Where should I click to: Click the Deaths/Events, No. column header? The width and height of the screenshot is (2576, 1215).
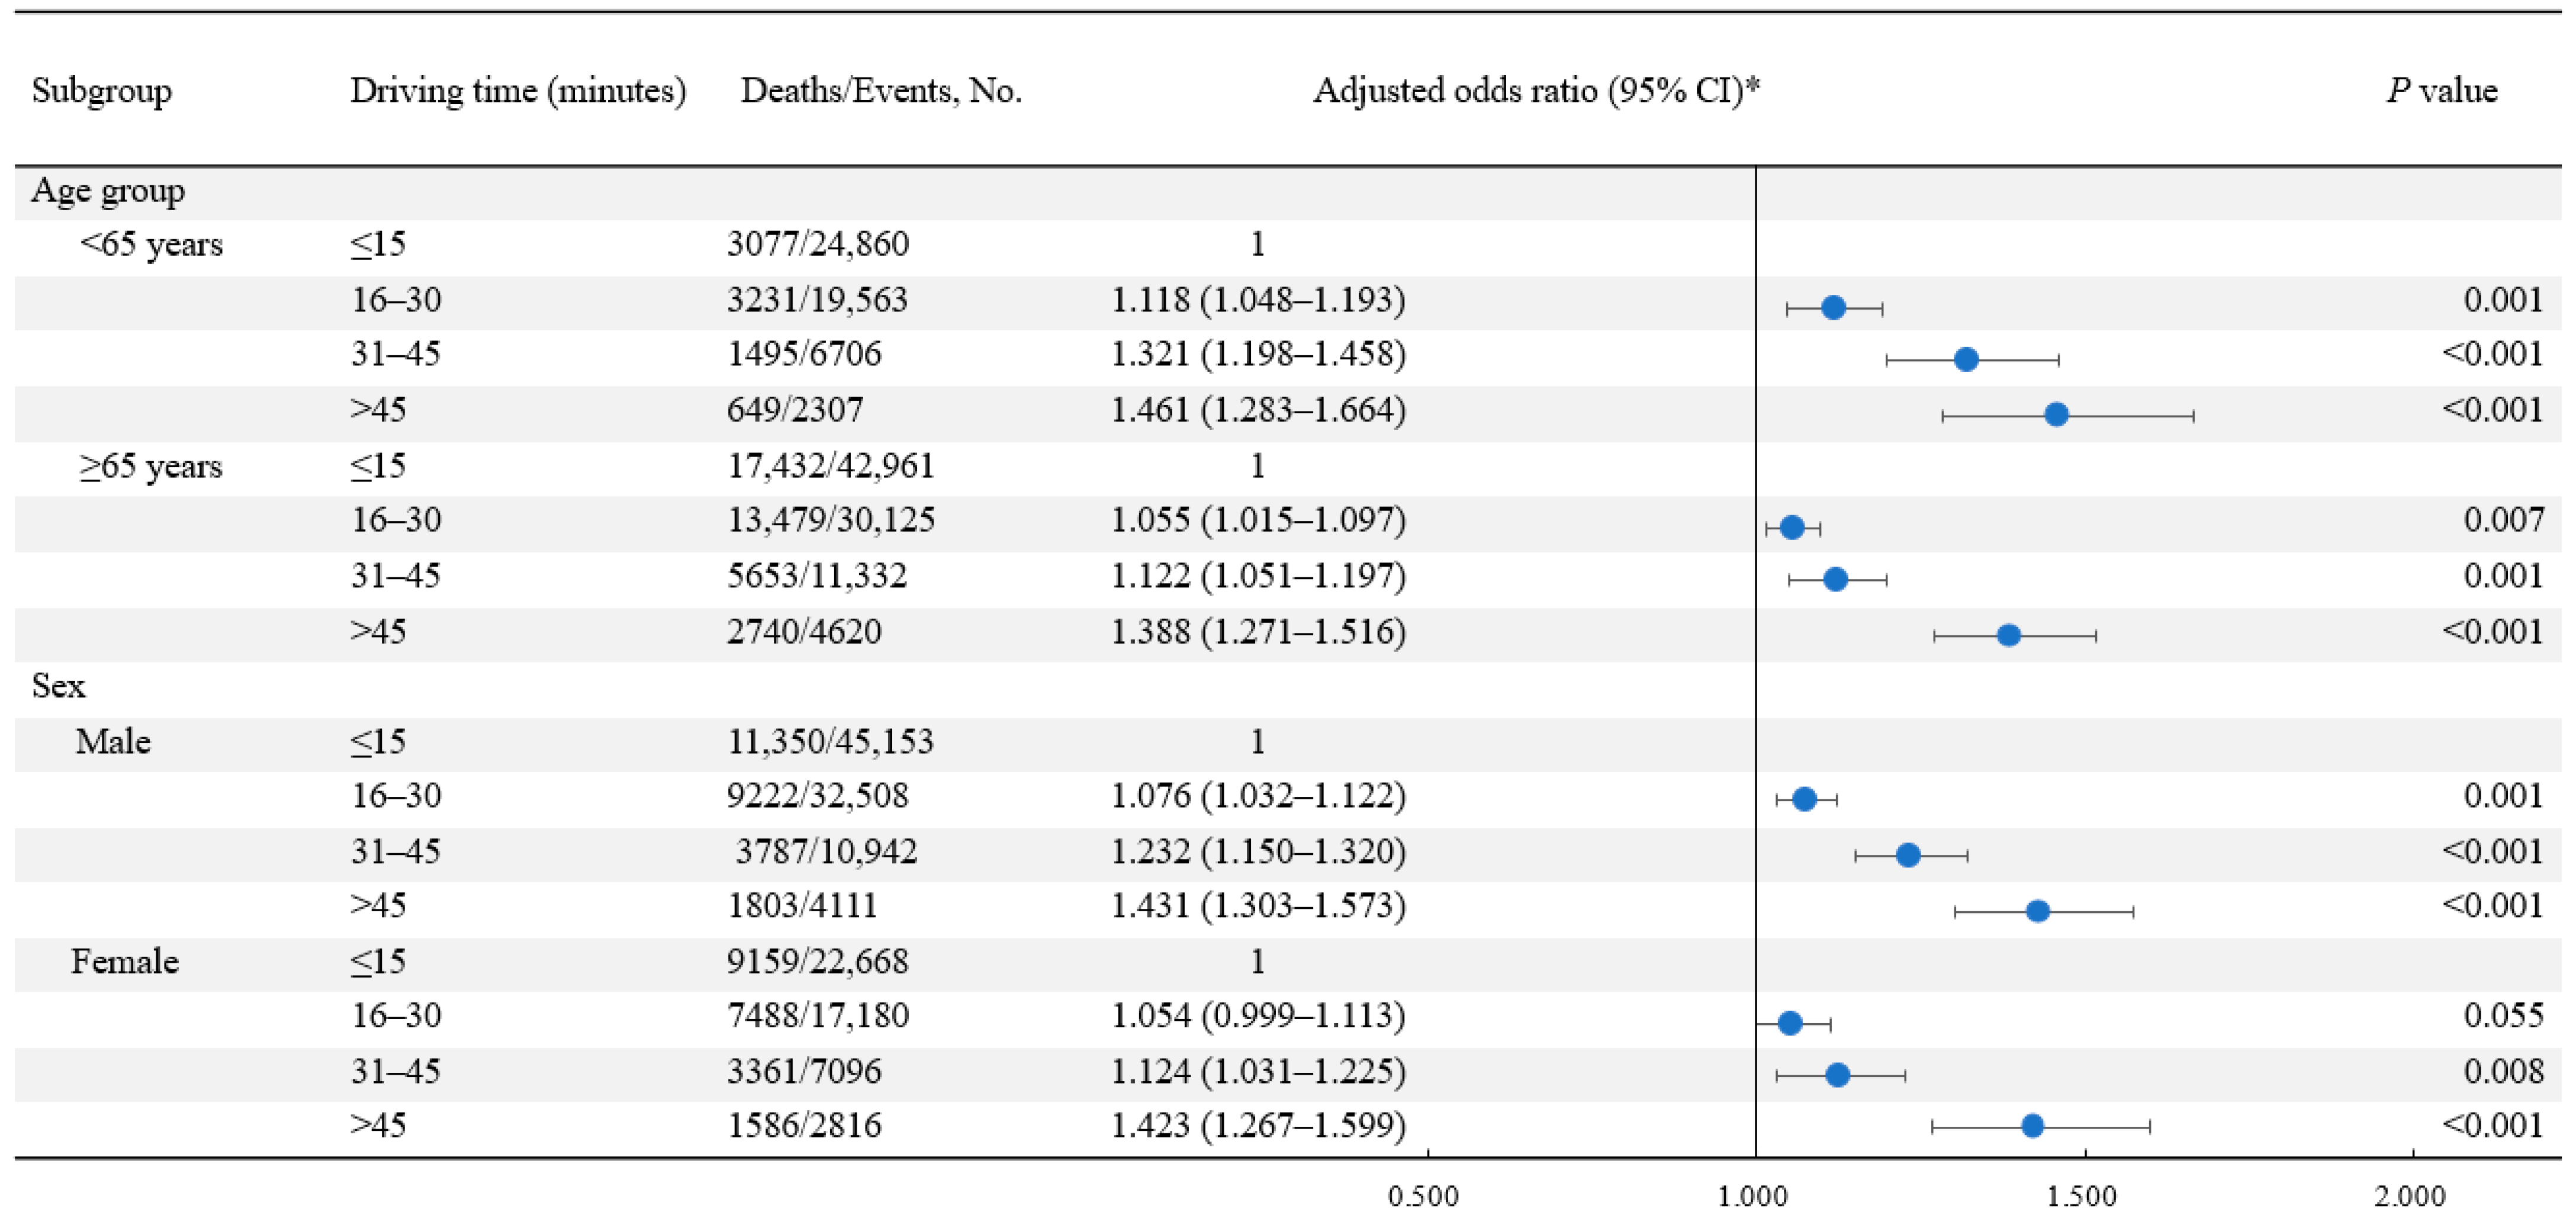[880, 91]
